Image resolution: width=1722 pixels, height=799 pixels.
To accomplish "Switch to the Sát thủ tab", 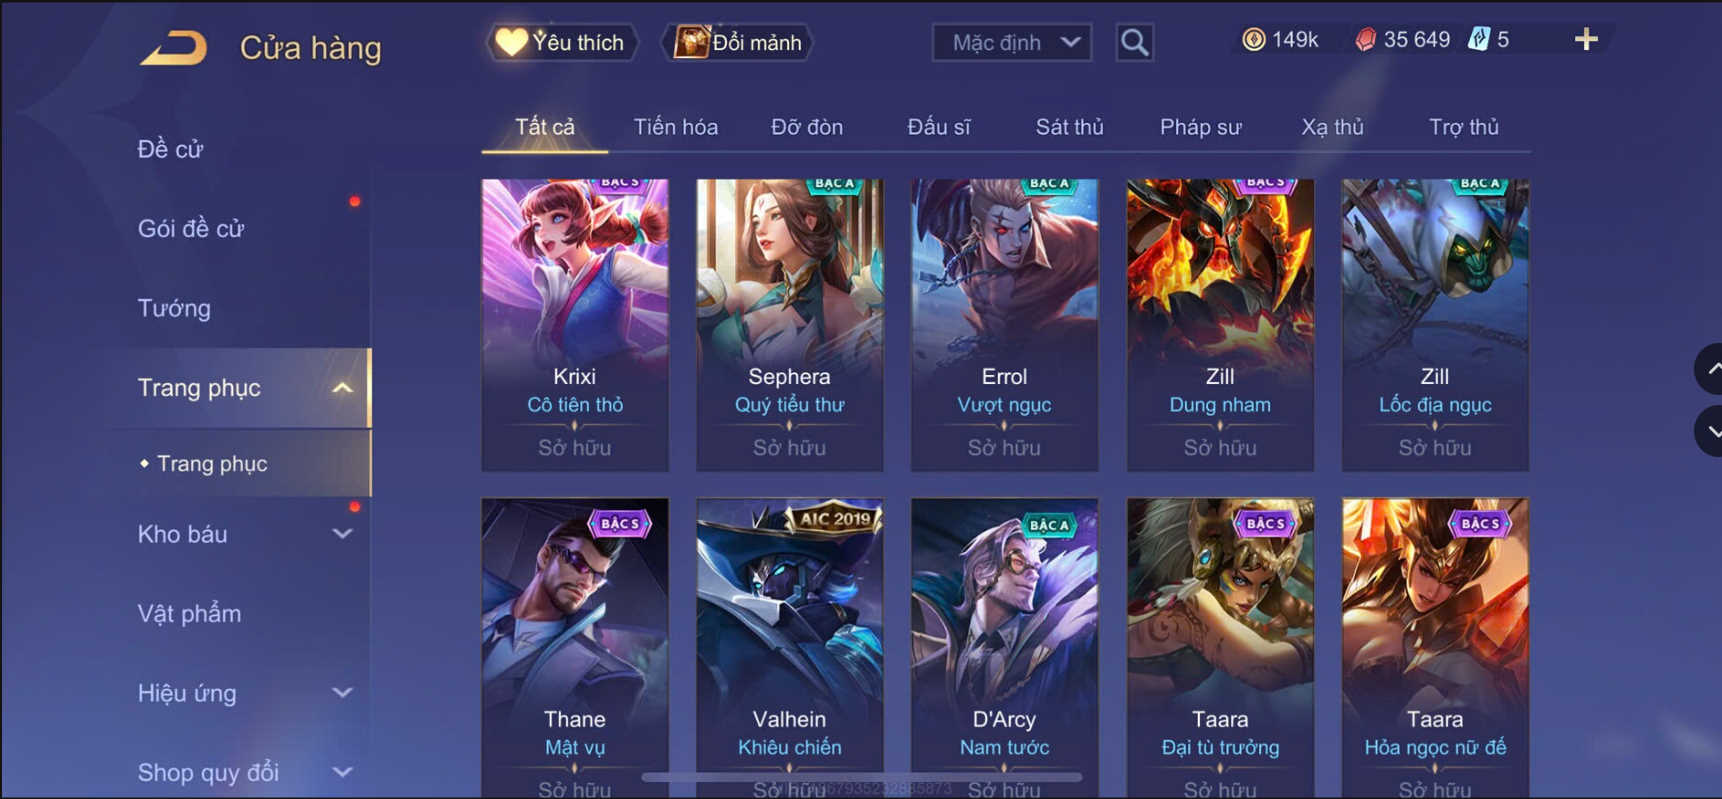I will point(1069,127).
